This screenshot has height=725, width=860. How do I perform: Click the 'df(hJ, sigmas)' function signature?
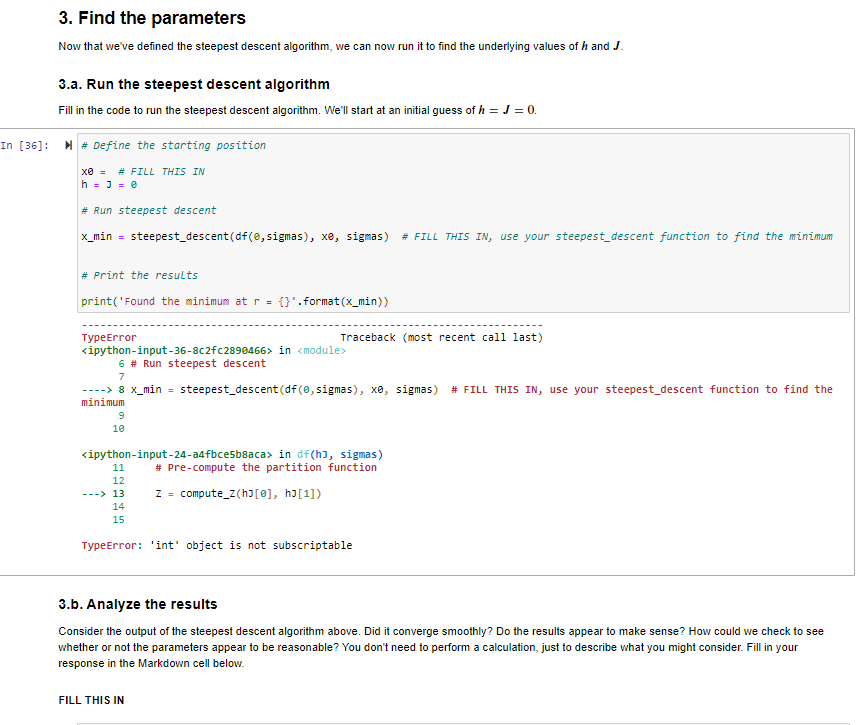(340, 455)
